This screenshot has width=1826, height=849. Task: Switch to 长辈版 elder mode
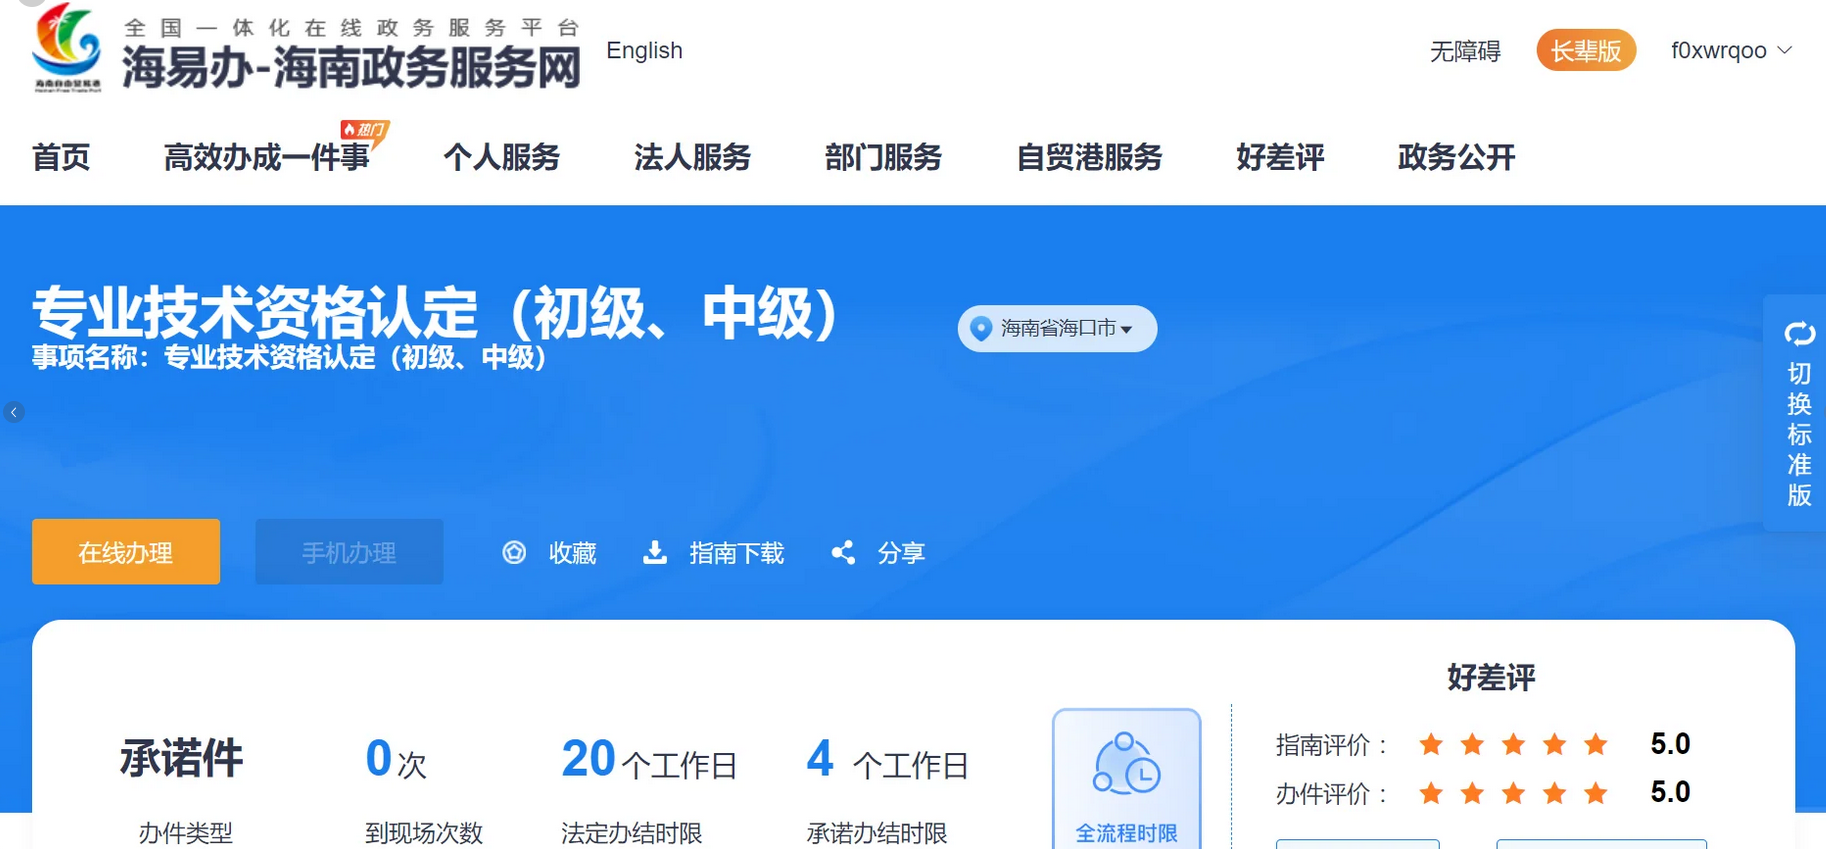pos(1586,50)
